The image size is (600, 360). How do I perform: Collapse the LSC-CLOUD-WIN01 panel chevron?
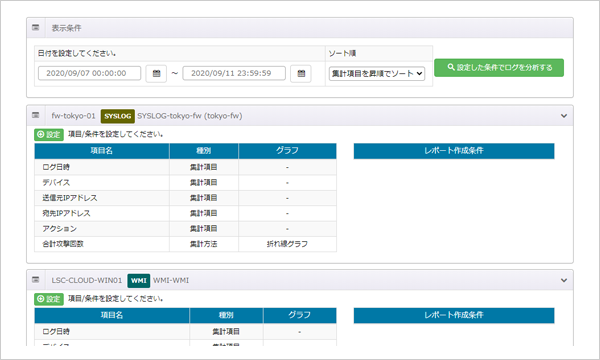(x=564, y=280)
